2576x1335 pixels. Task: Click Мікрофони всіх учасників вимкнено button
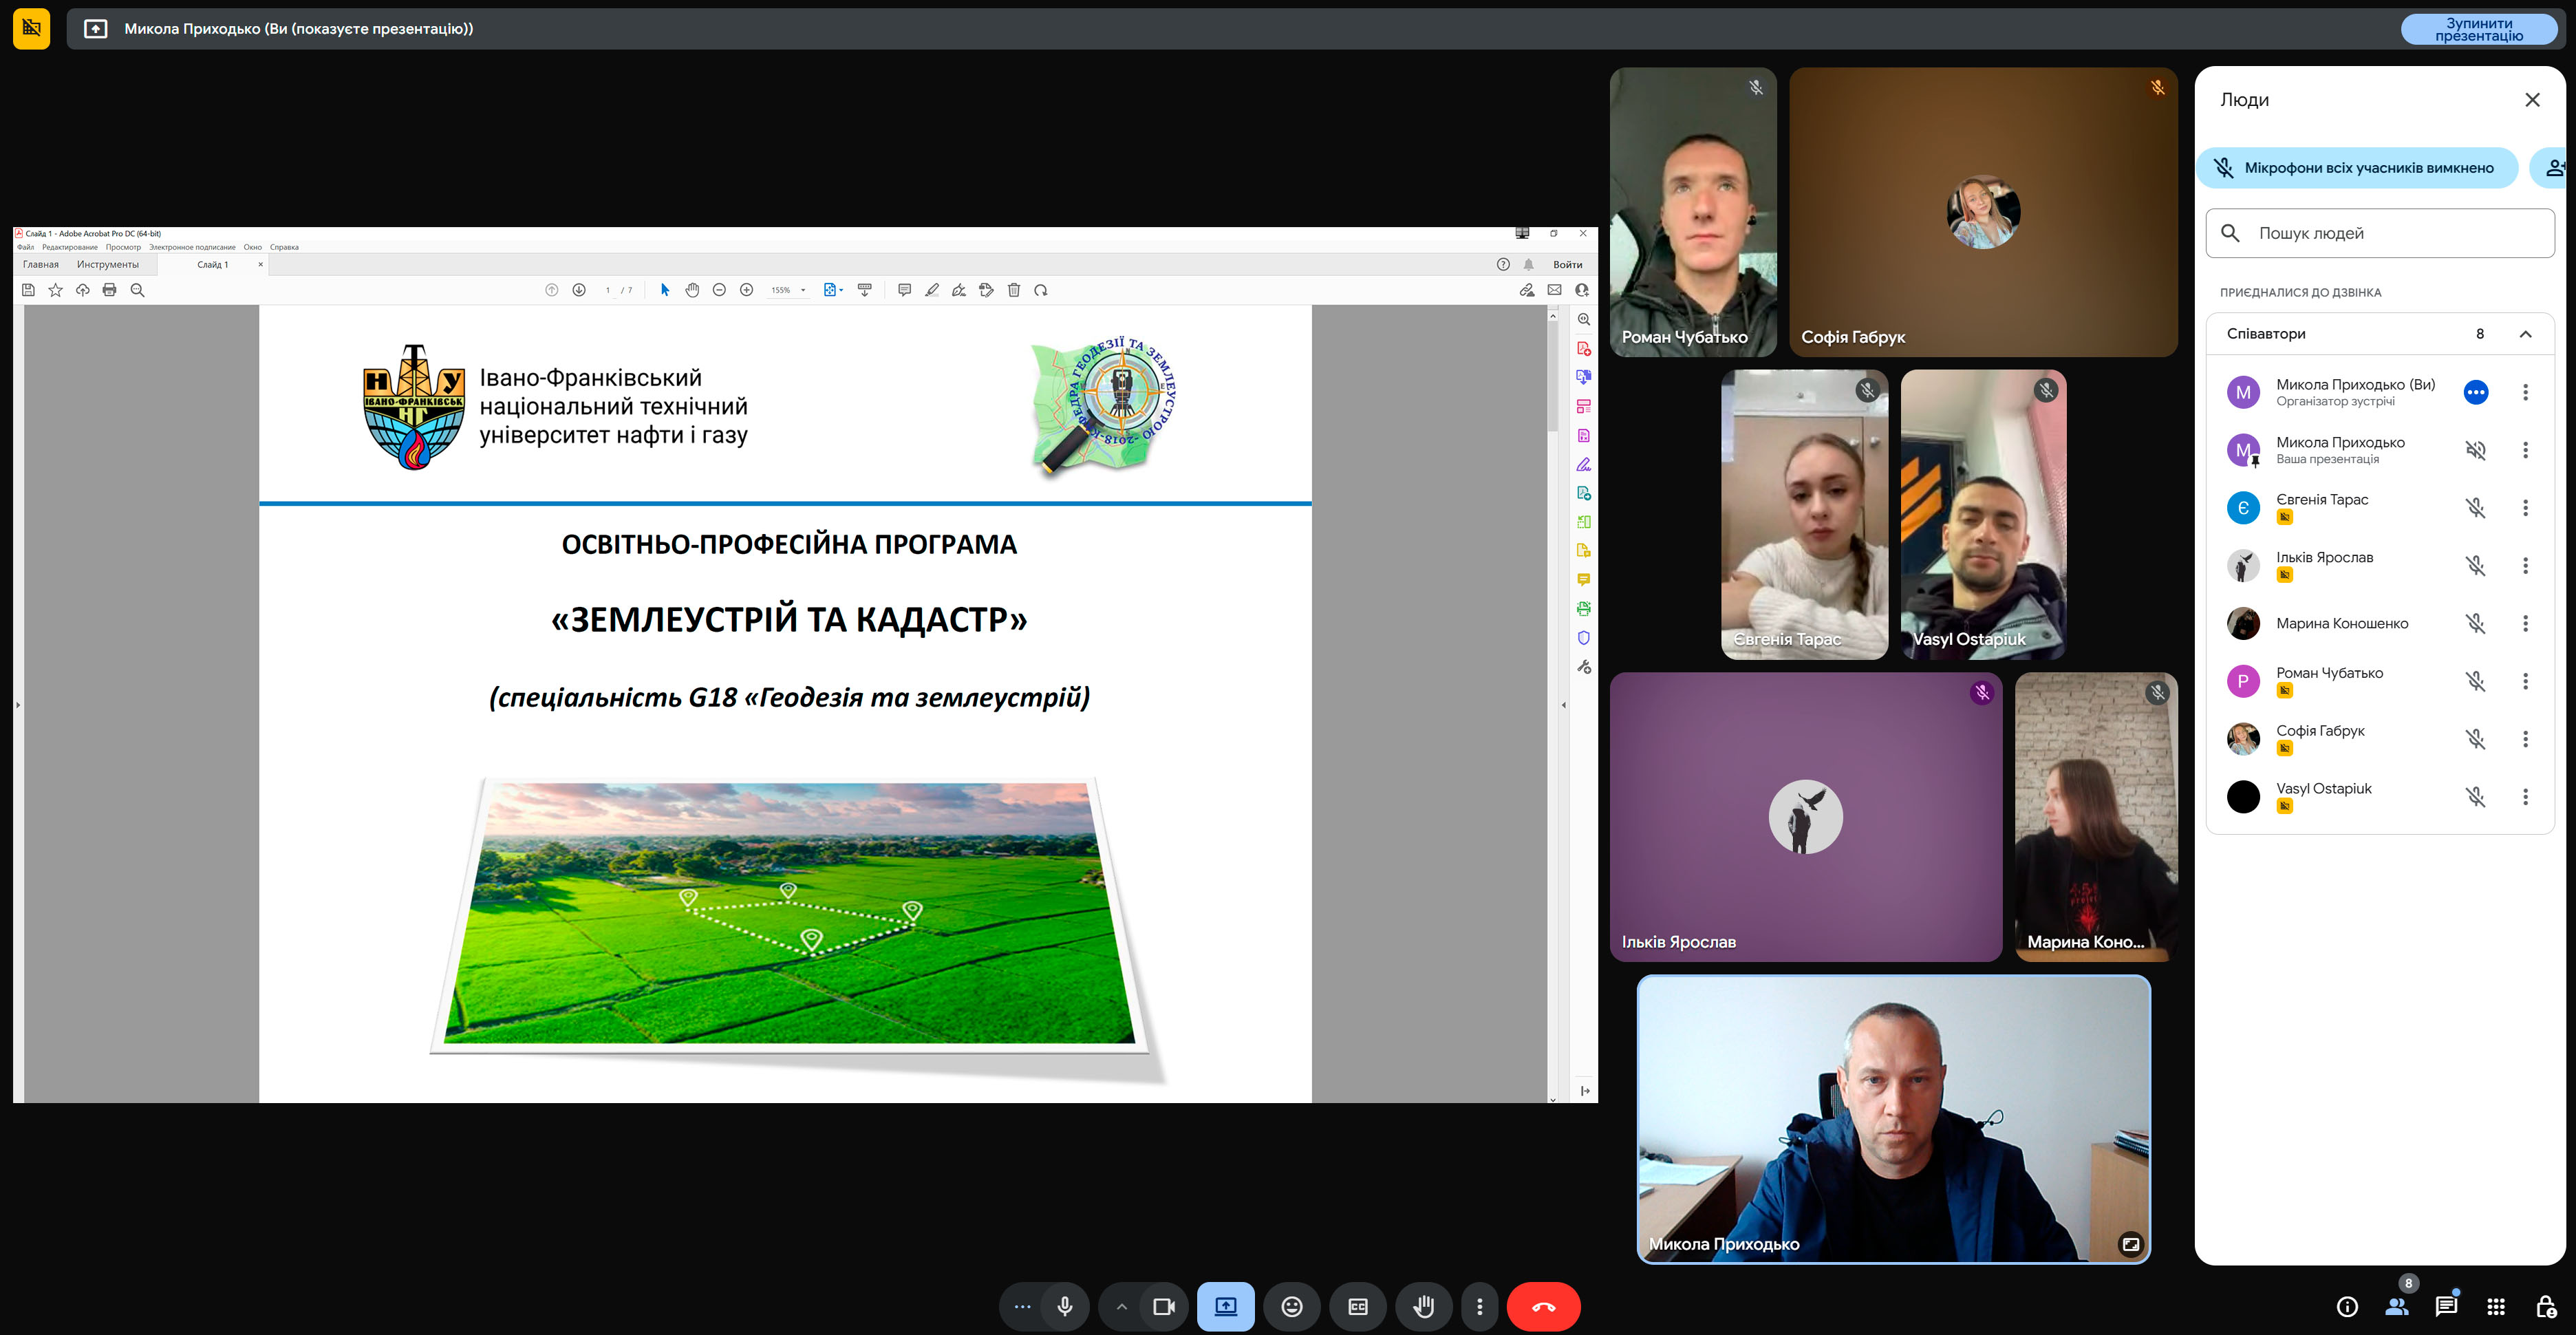point(2356,168)
